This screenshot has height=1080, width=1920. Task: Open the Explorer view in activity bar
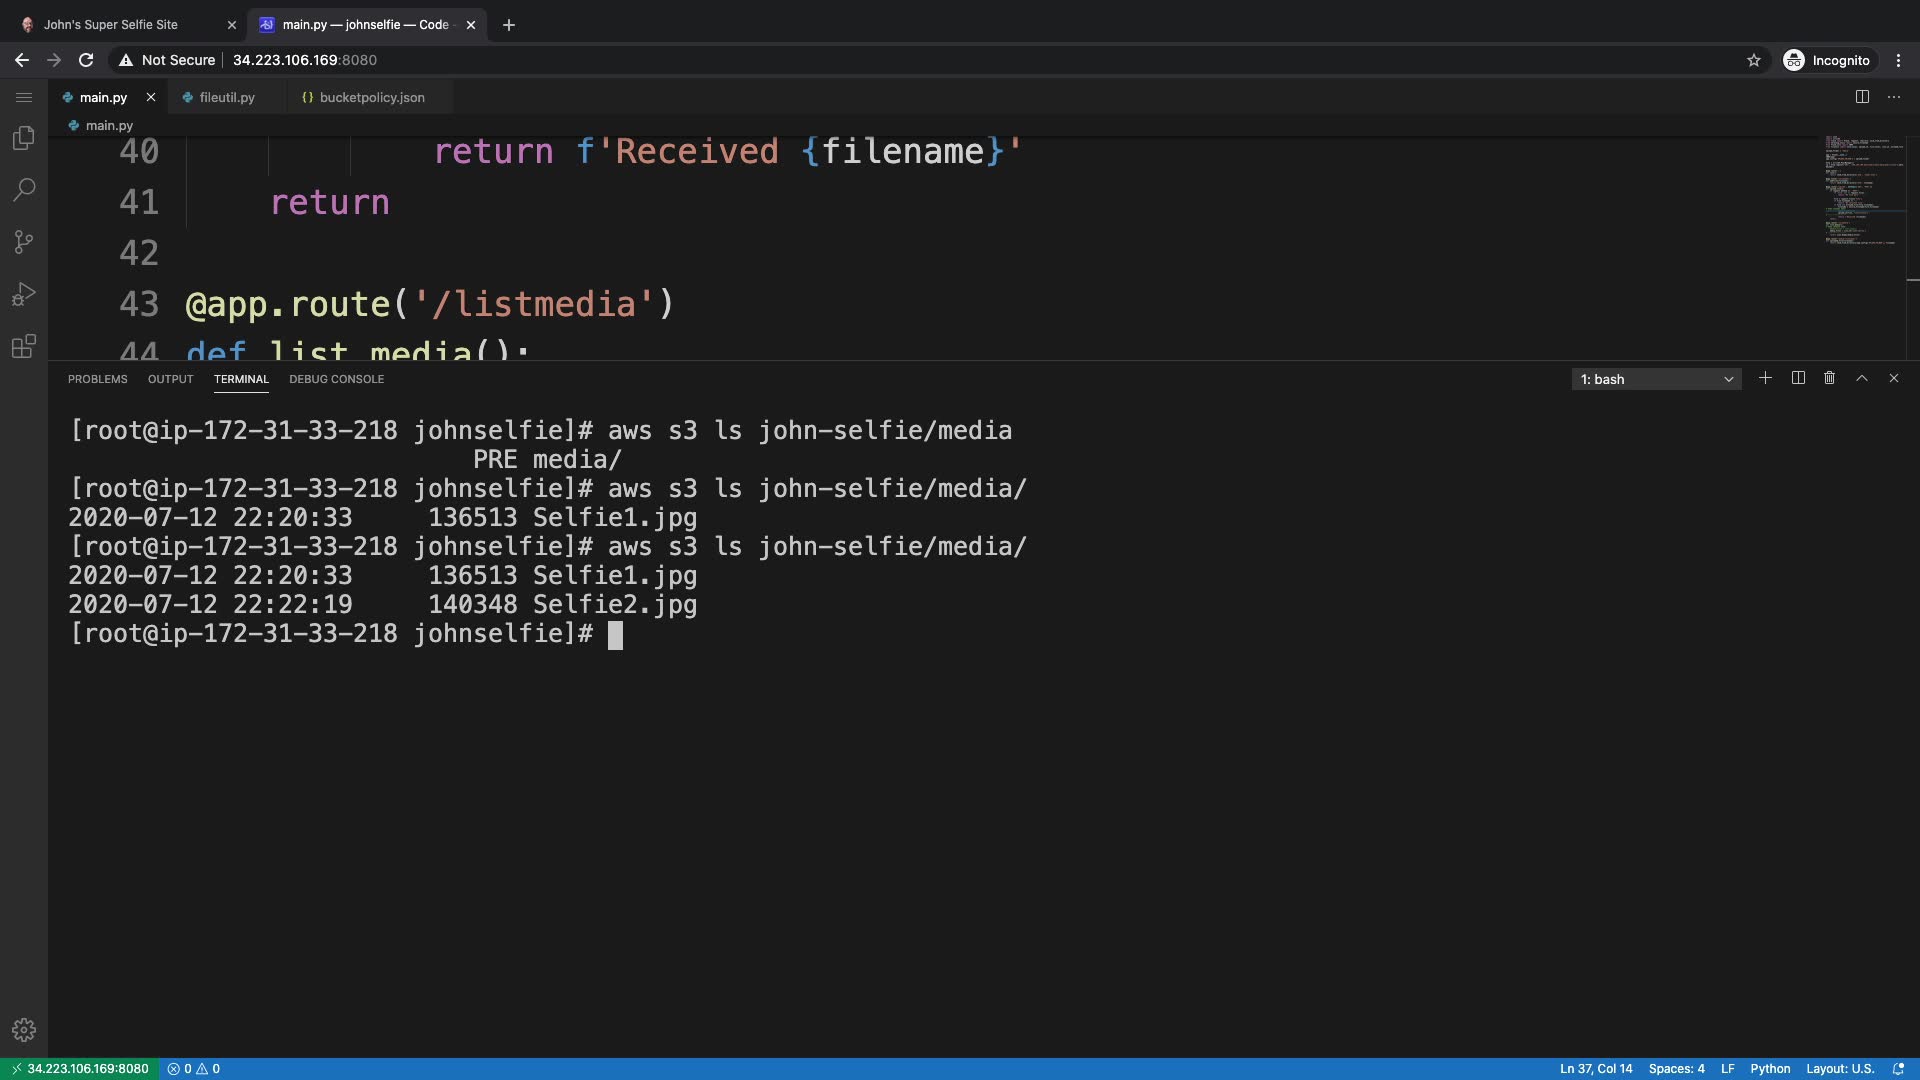pyautogui.click(x=24, y=138)
